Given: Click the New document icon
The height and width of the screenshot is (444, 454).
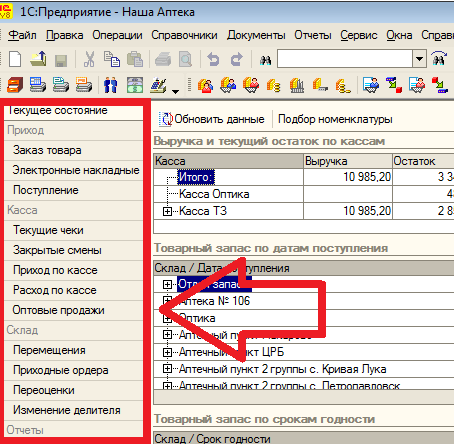Looking at the screenshot, I should tap(15, 59).
